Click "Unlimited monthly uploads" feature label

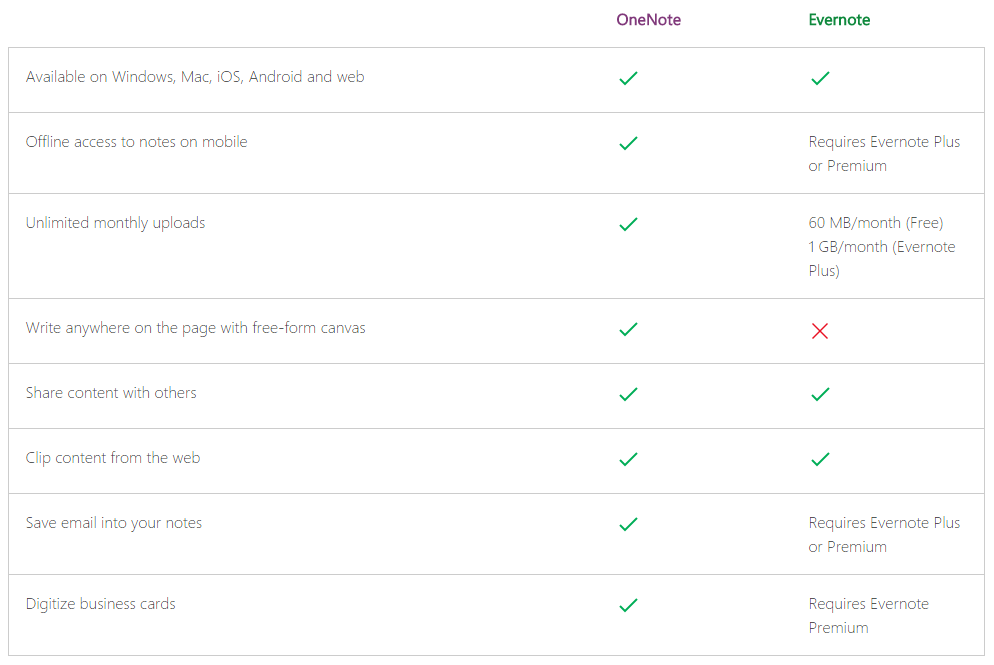point(115,223)
